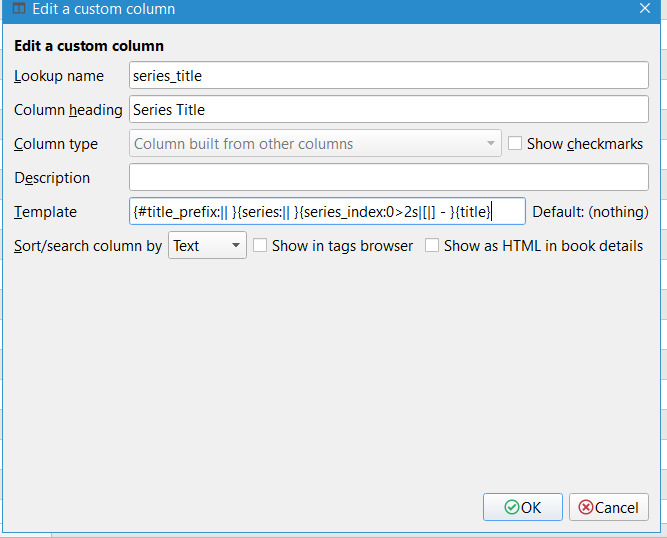Click inside the Template expression field
Viewport: 667px width, 538px height.
(x=327, y=211)
